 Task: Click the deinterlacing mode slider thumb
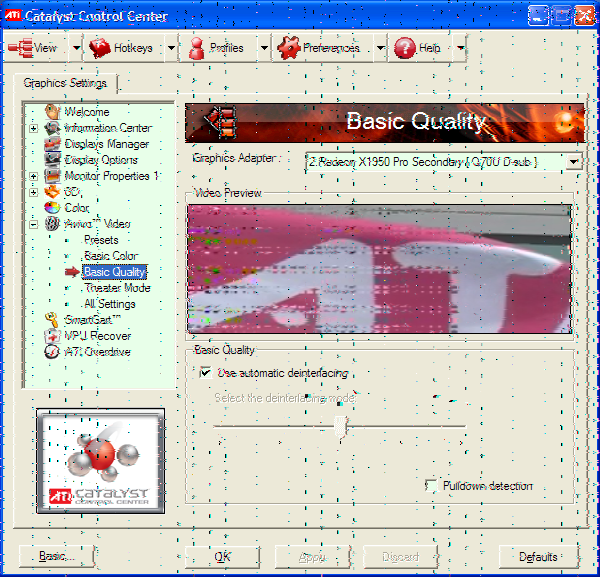340,426
